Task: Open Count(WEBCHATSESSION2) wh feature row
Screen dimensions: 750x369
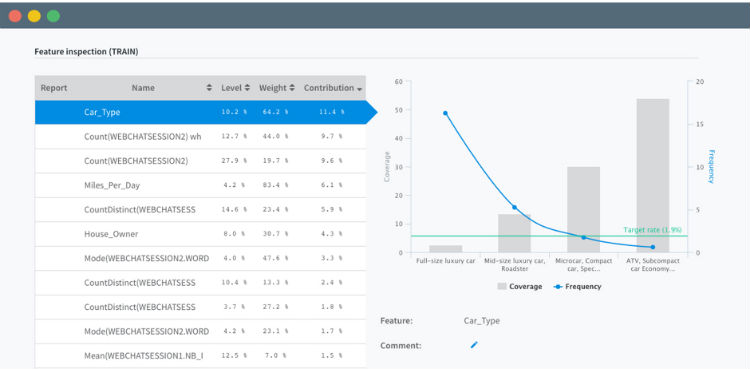Action: [x=200, y=136]
